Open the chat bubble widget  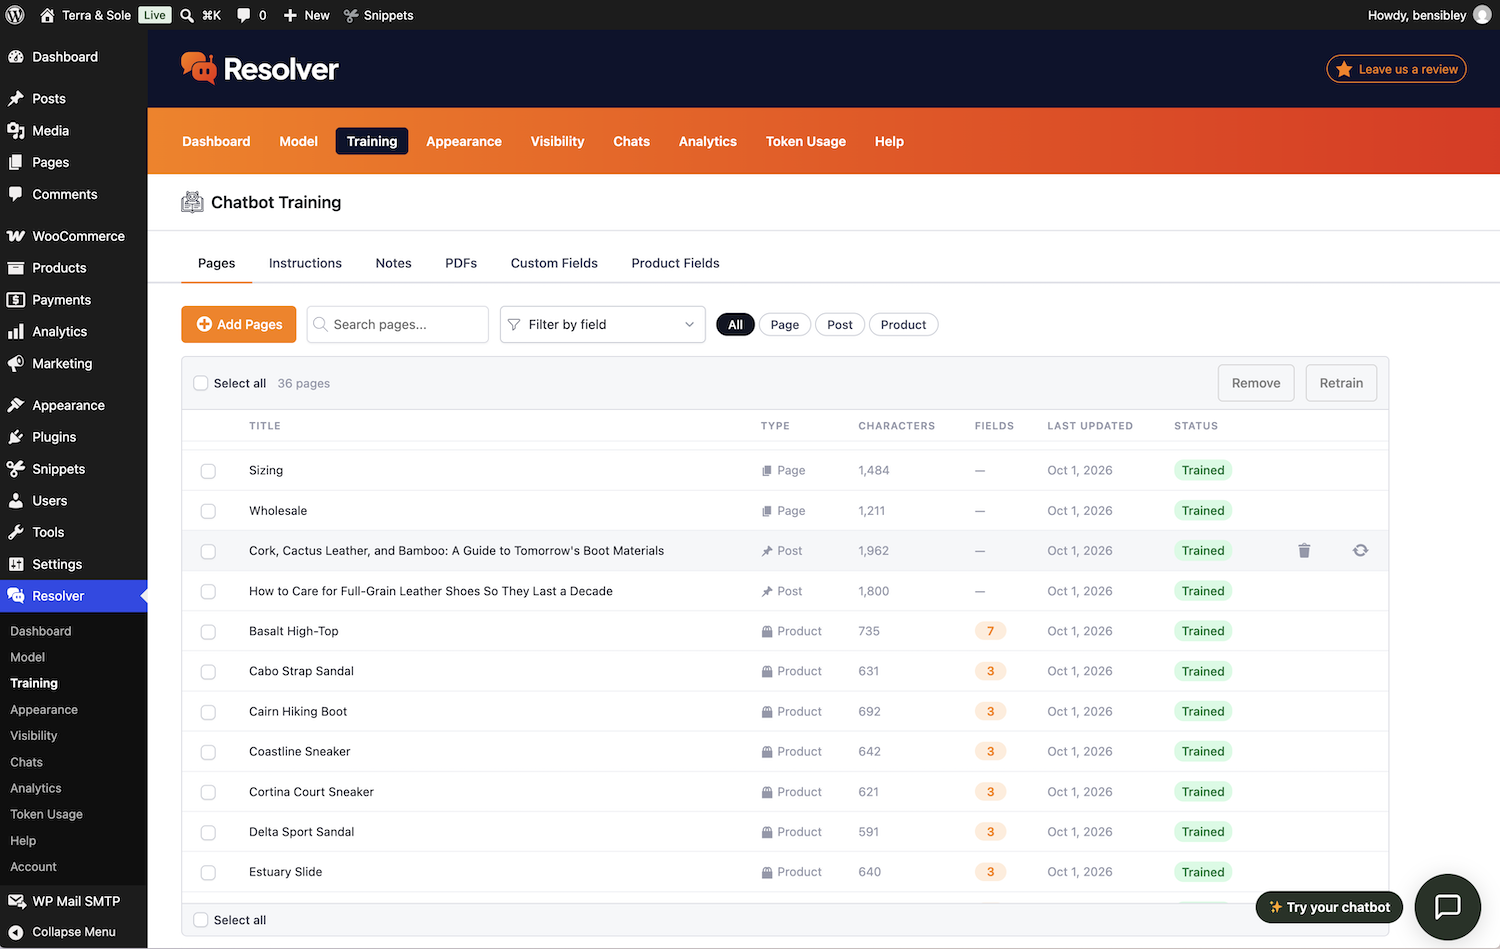(x=1447, y=907)
